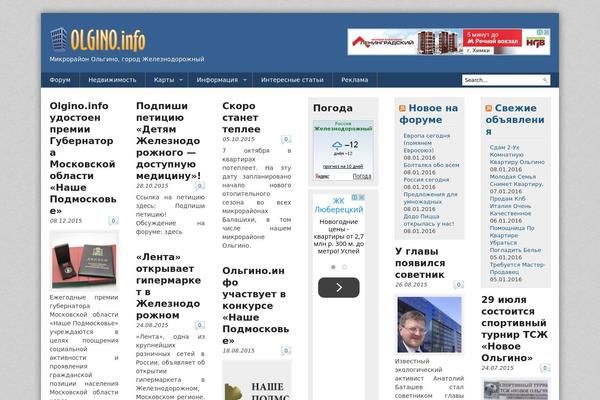Viewport: 600px width, 400px height.
Task: Open the ad choices icon on the ЖК Люберецкий ad
Action: [354, 197]
